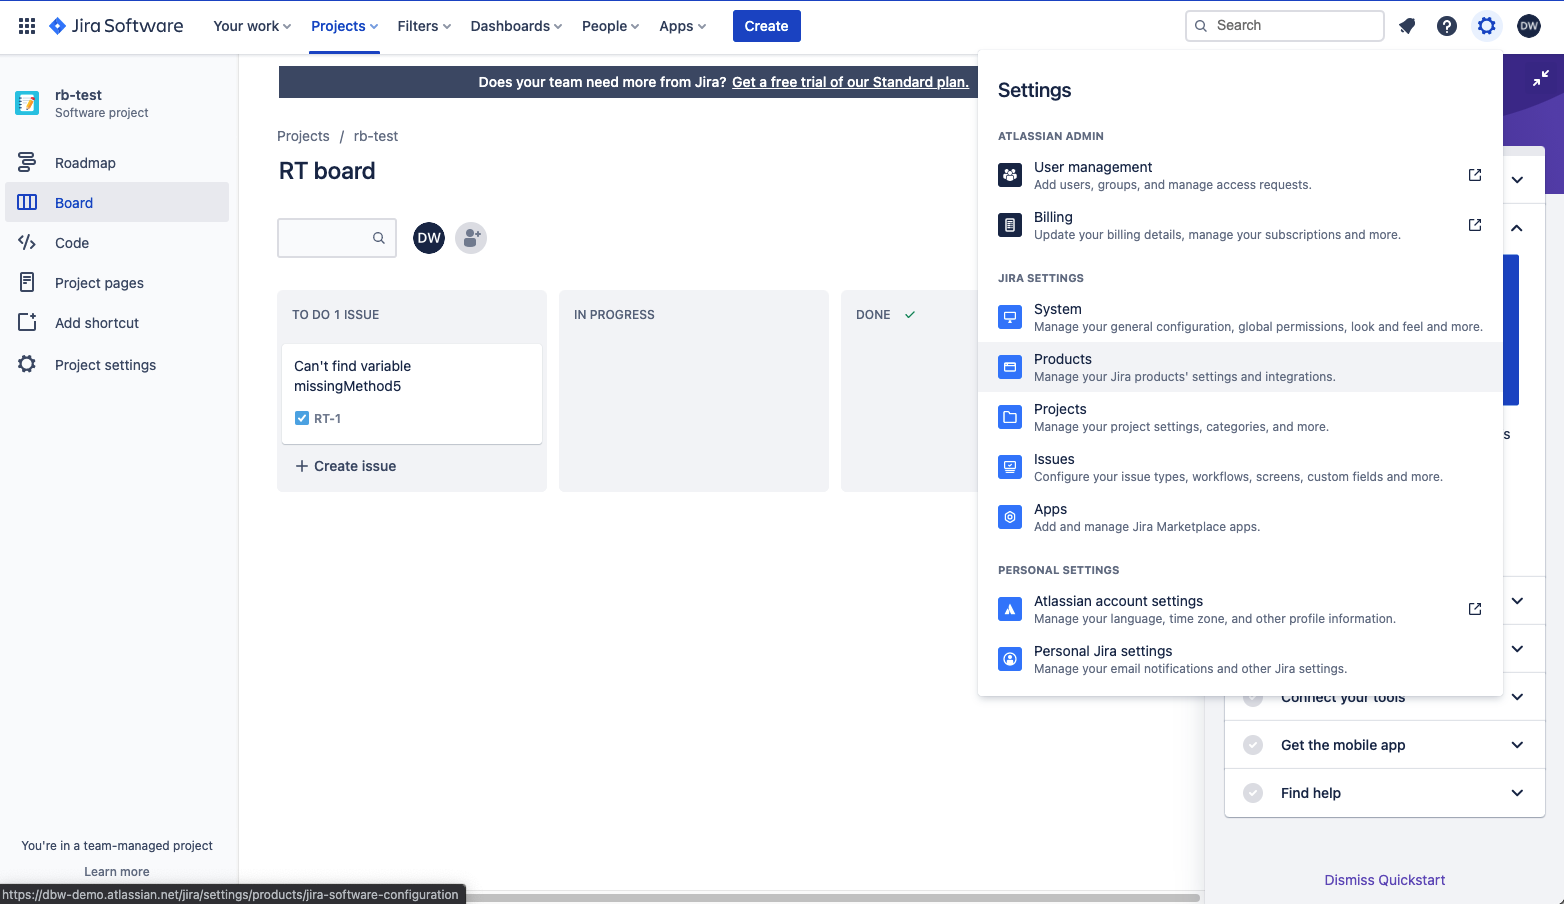Click the add people icon
Image resolution: width=1564 pixels, height=904 pixels.
click(x=471, y=238)
